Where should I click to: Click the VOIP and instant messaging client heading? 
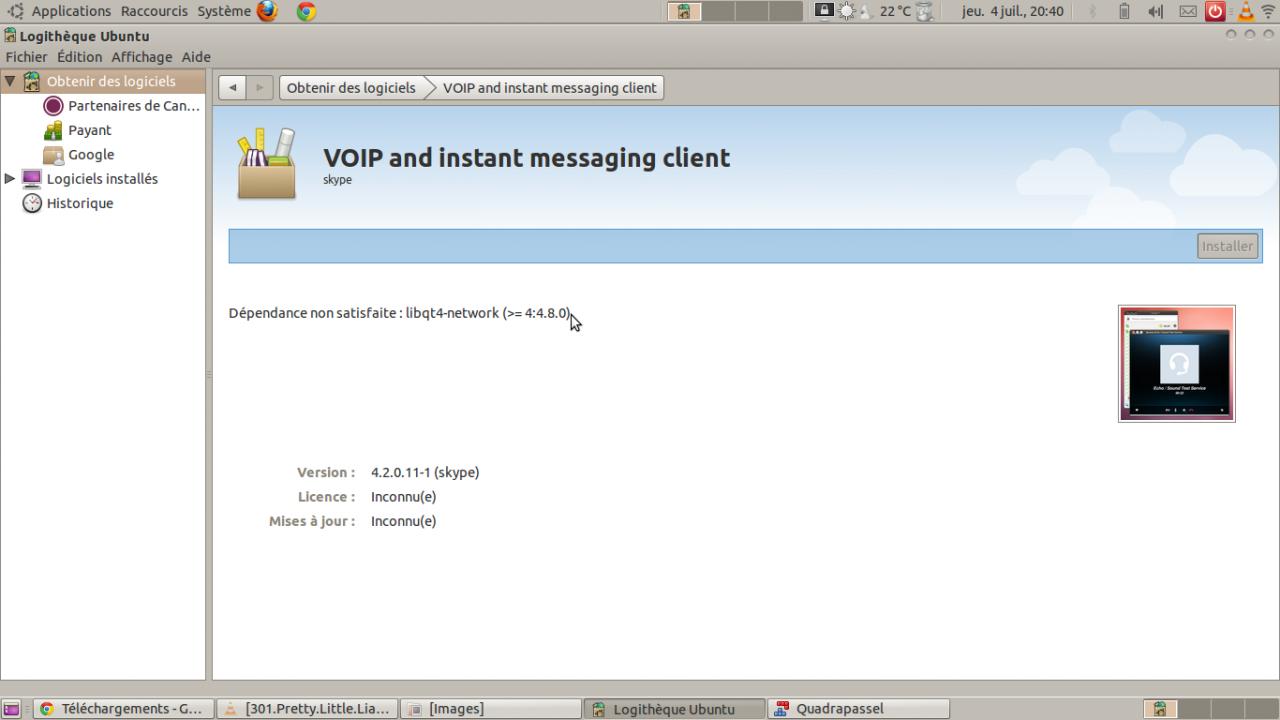[x=527, y=158]
